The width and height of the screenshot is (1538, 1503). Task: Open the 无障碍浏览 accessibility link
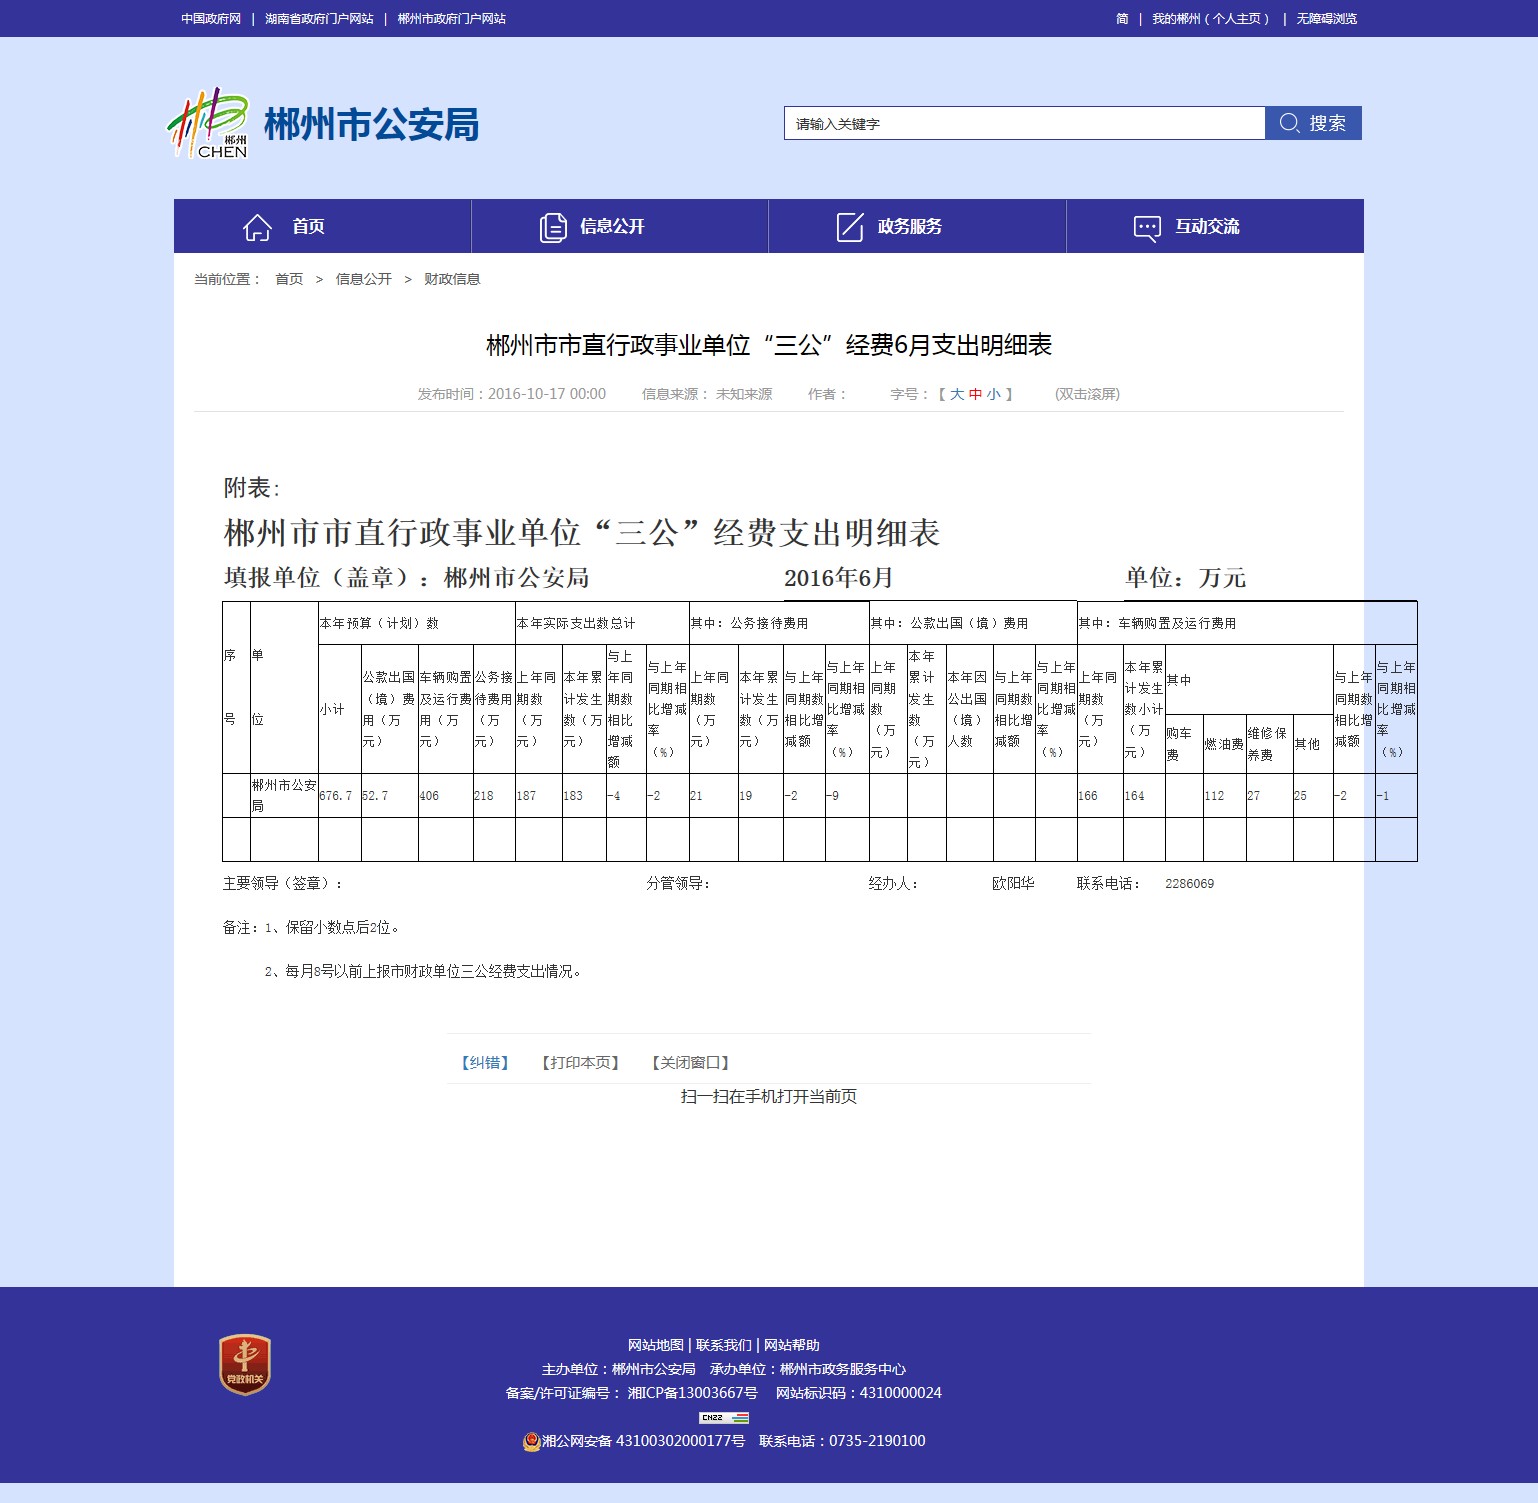pyautogui.click(x=1327, y=19)
